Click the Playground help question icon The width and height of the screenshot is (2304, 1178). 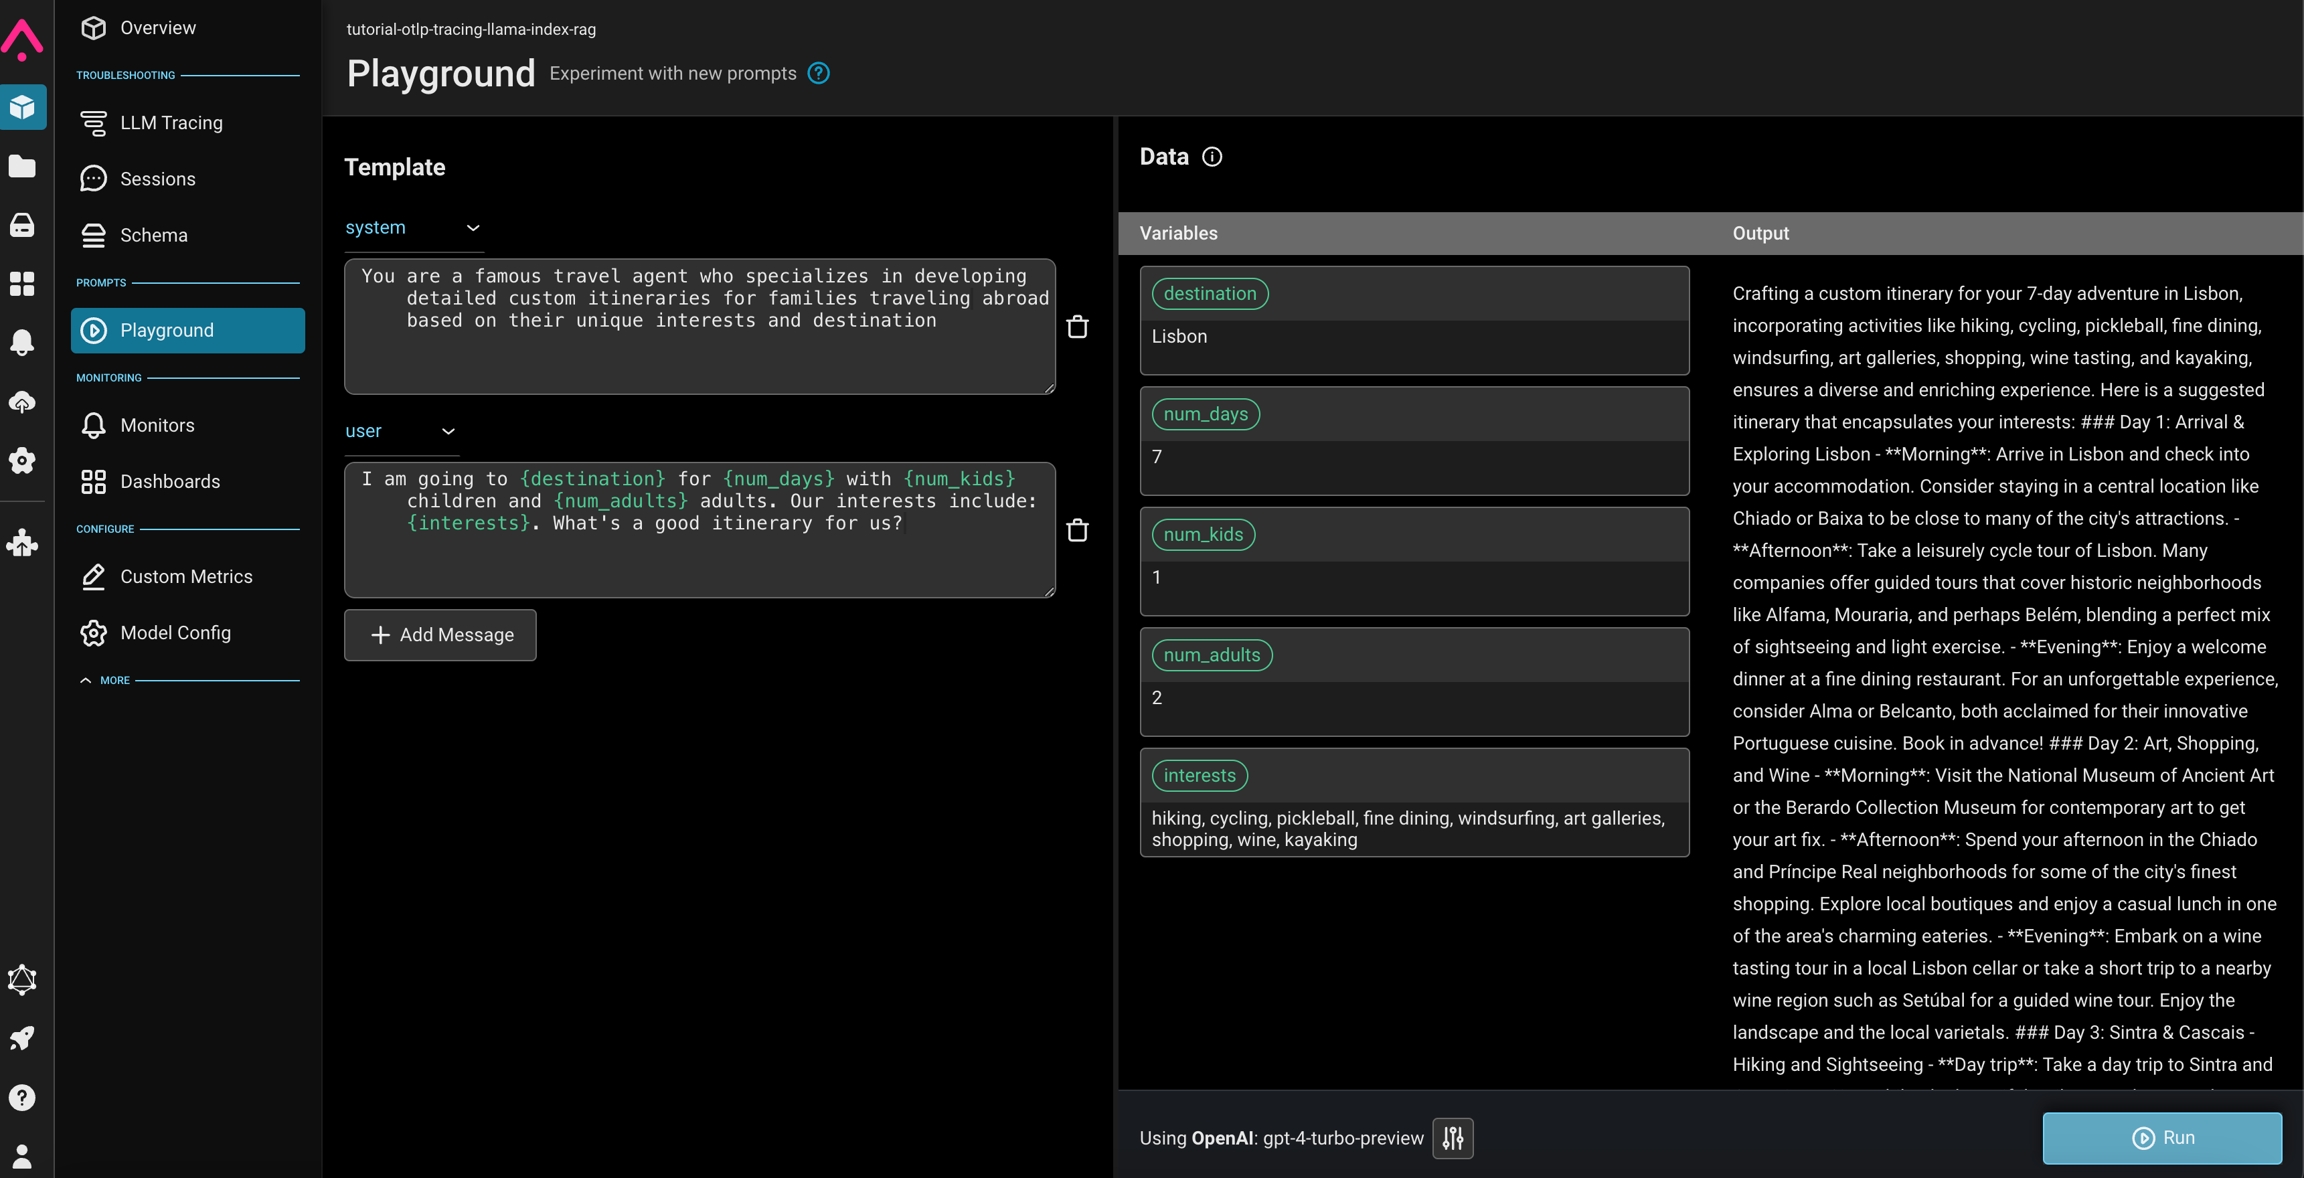(x=818, y=74)
